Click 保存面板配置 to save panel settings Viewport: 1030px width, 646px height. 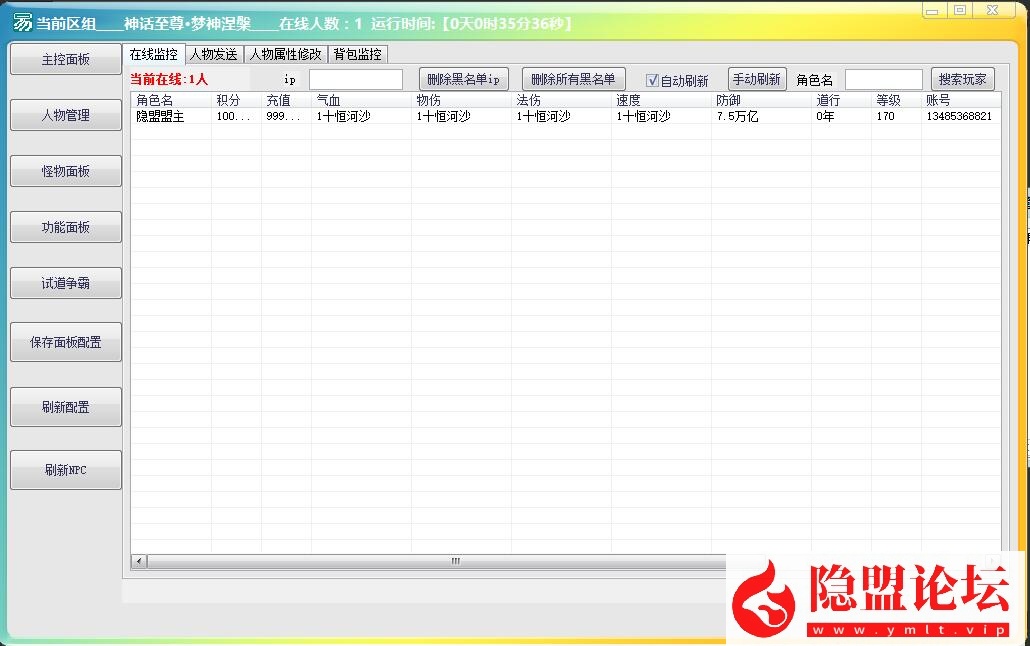click(65, 341)
